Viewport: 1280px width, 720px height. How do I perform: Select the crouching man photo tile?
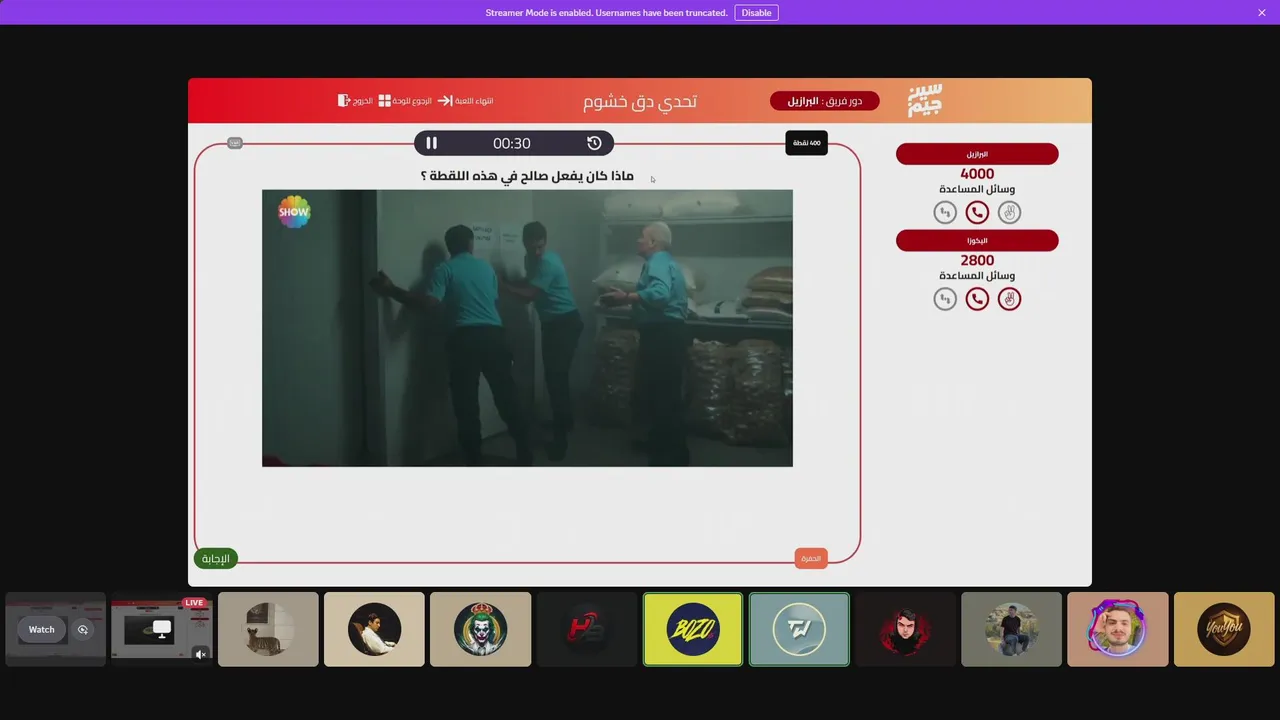1011,629
